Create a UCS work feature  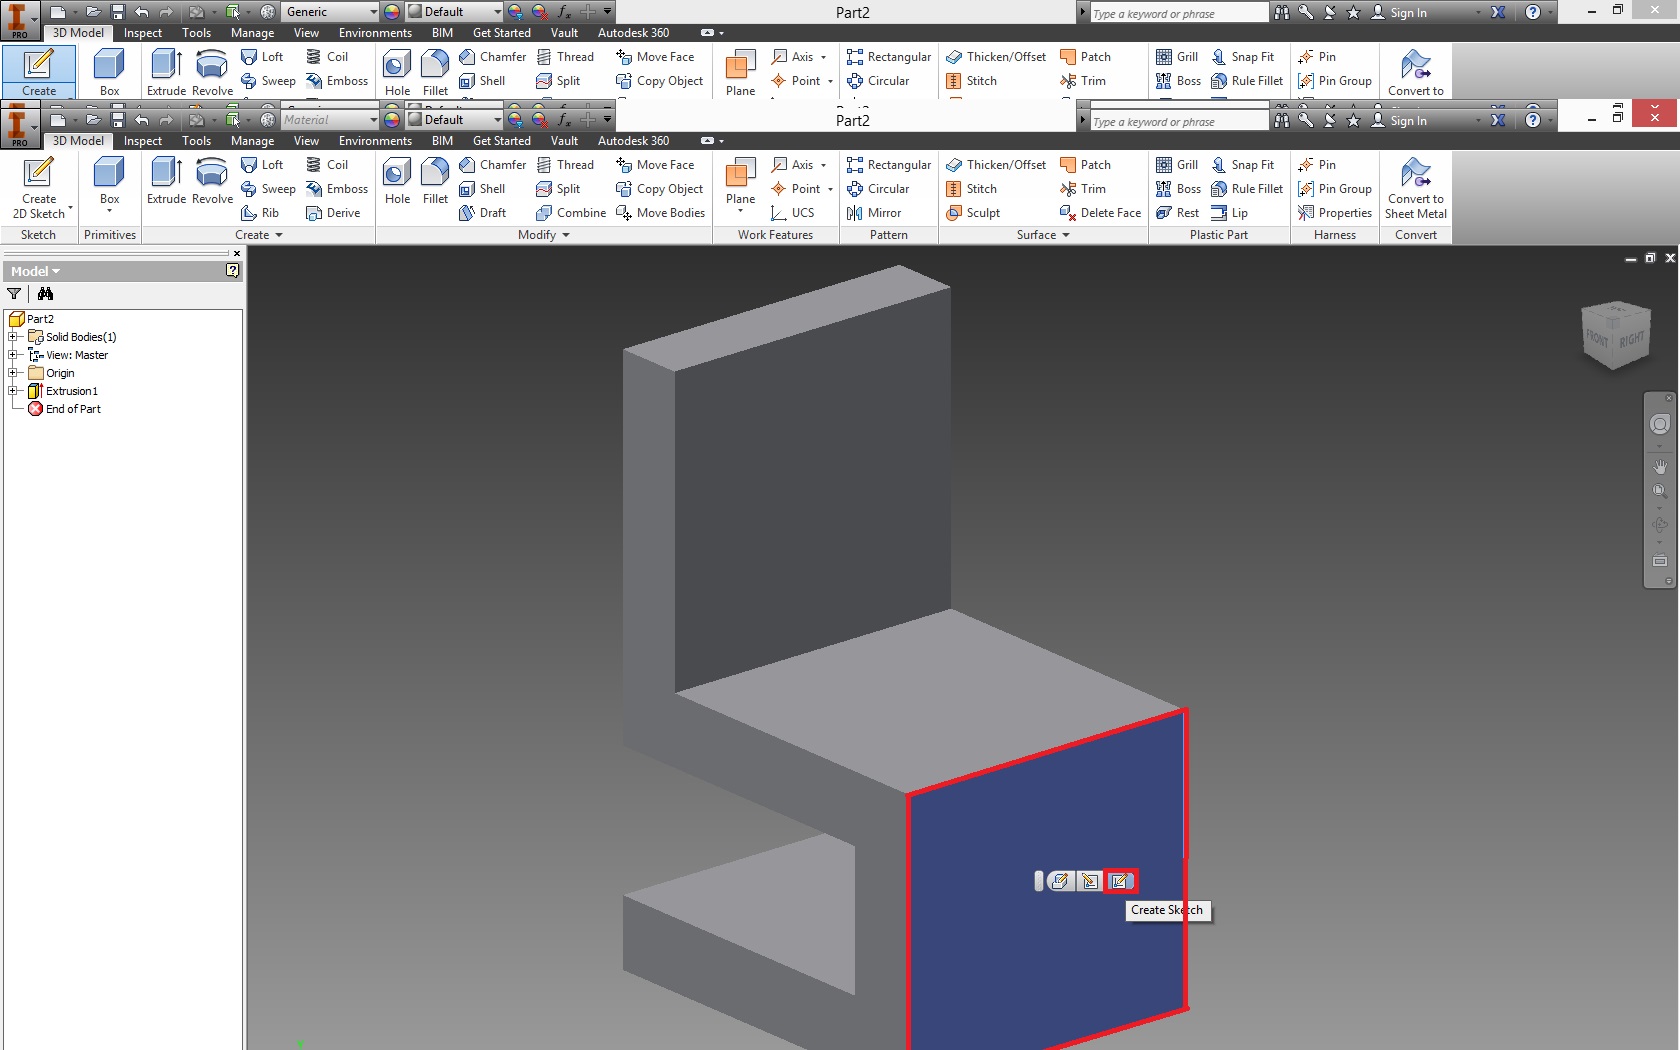(793, 213)
